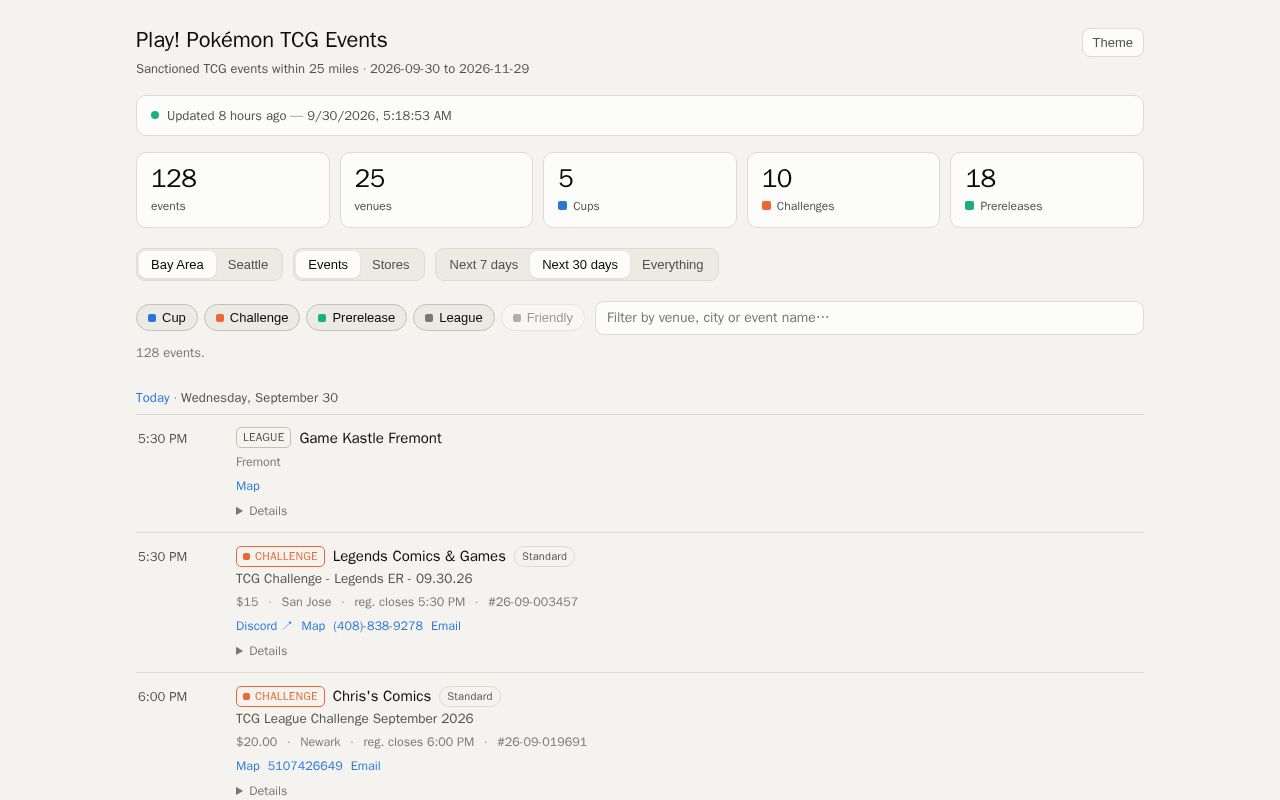This screenshot has width=1280, height=800.
Task: Click Standard tag next to Chris's Comics
Action: coord(470,696)
